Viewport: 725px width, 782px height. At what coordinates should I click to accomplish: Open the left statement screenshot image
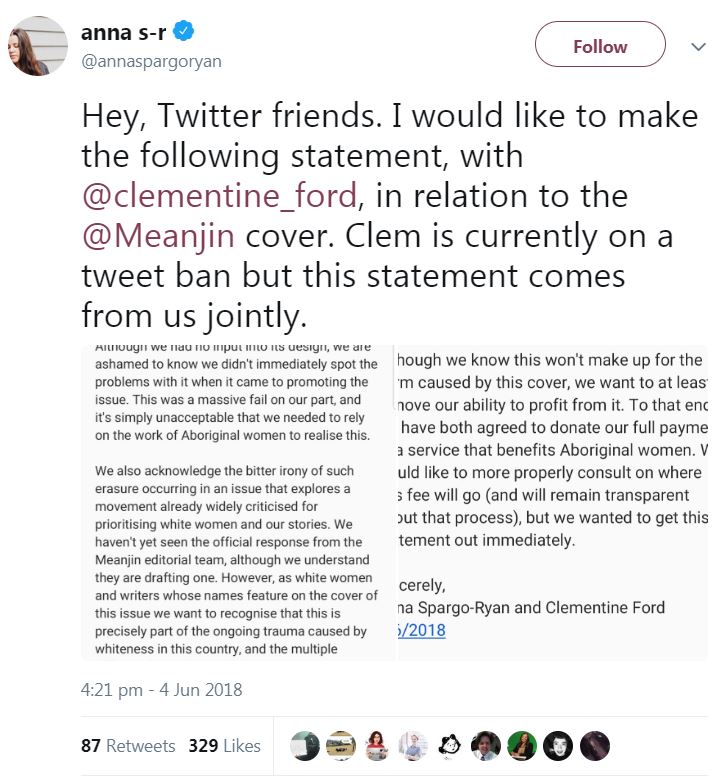pyautogui.click(x=239, y=502)
